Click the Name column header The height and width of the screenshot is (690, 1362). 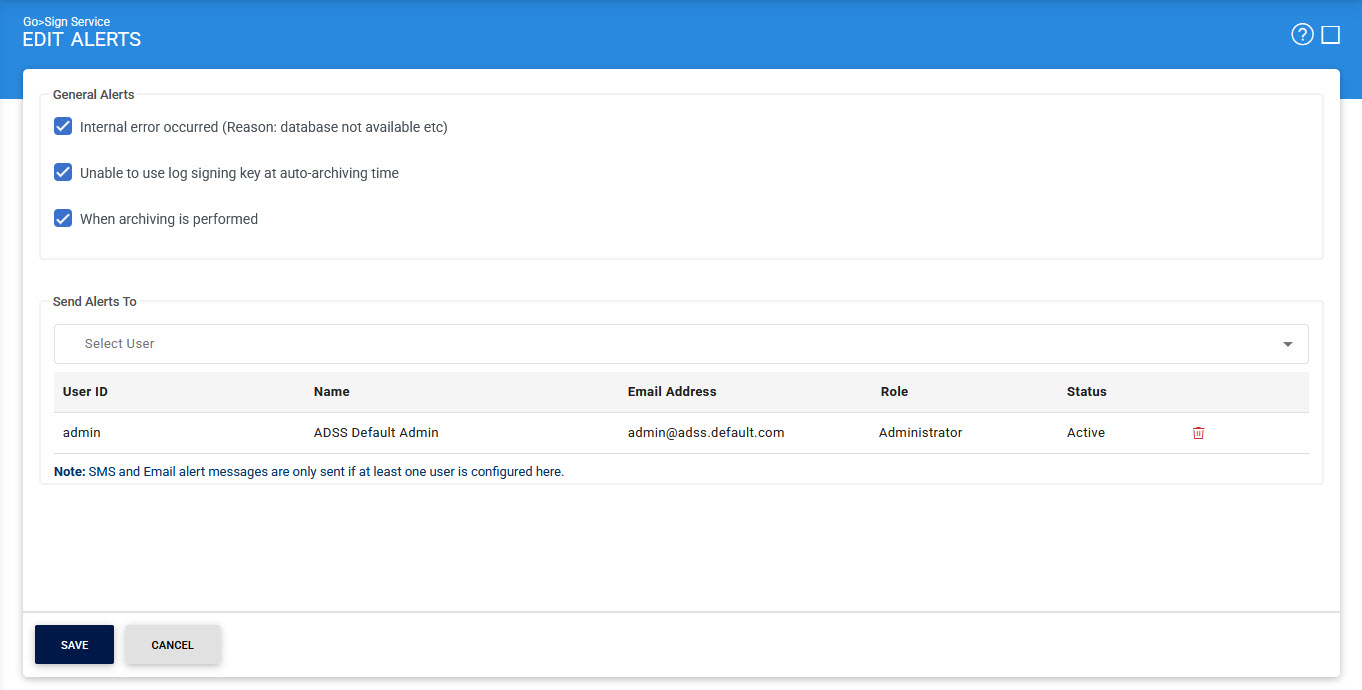[x=331, y=392]
